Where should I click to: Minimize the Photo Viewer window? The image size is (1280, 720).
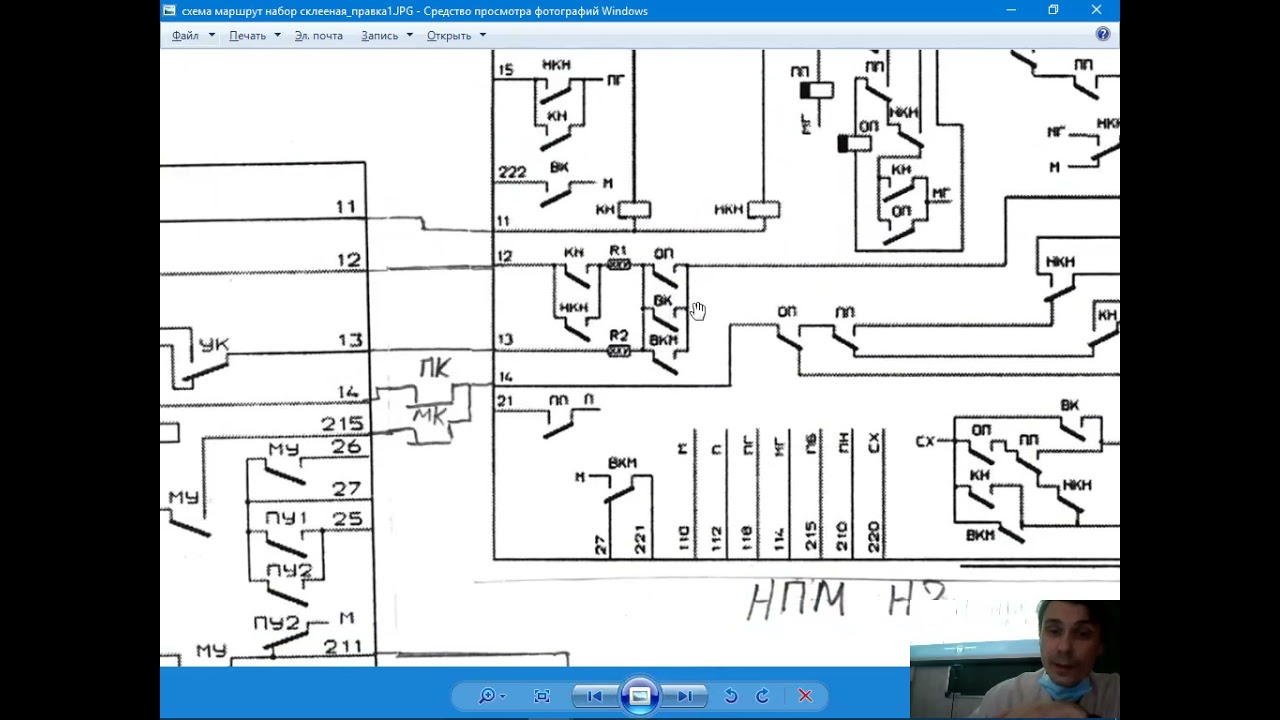(x=1011, y=10)
